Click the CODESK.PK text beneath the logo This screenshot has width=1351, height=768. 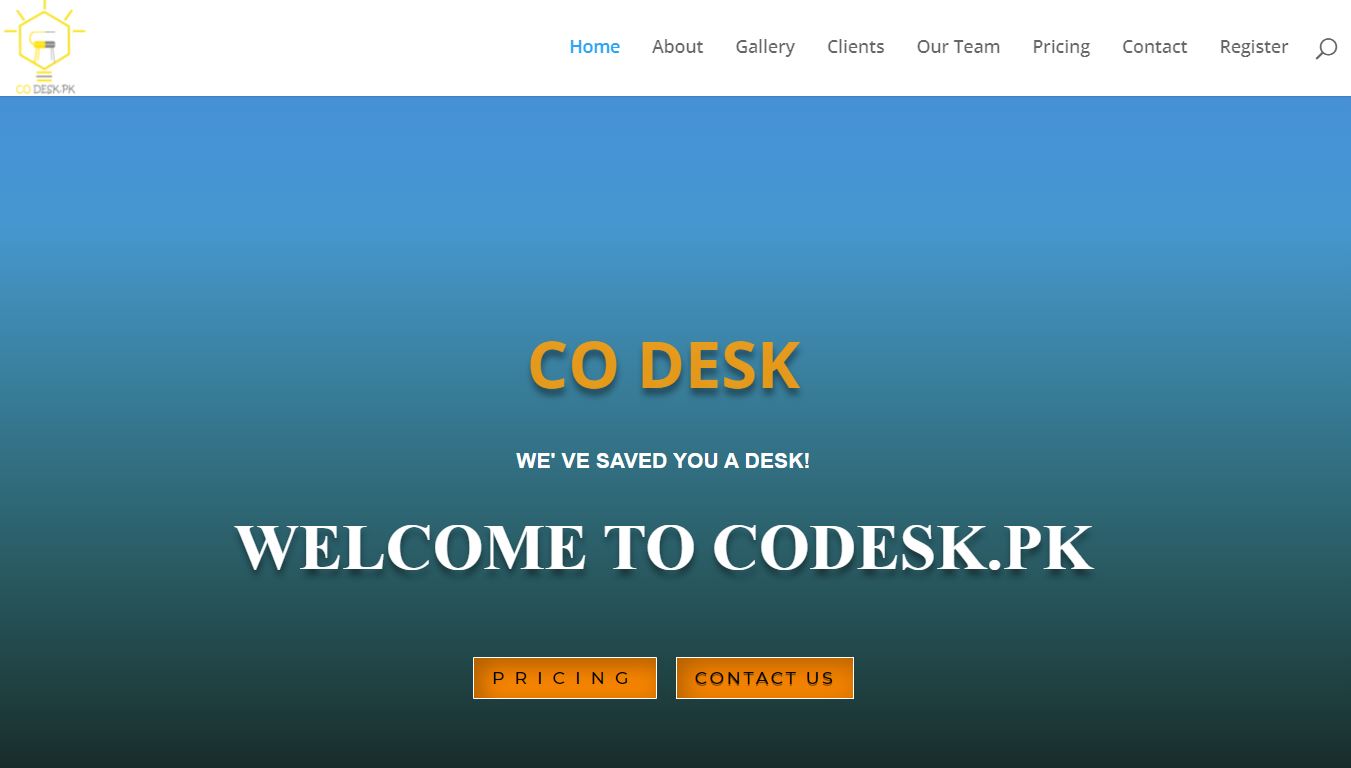45,89
